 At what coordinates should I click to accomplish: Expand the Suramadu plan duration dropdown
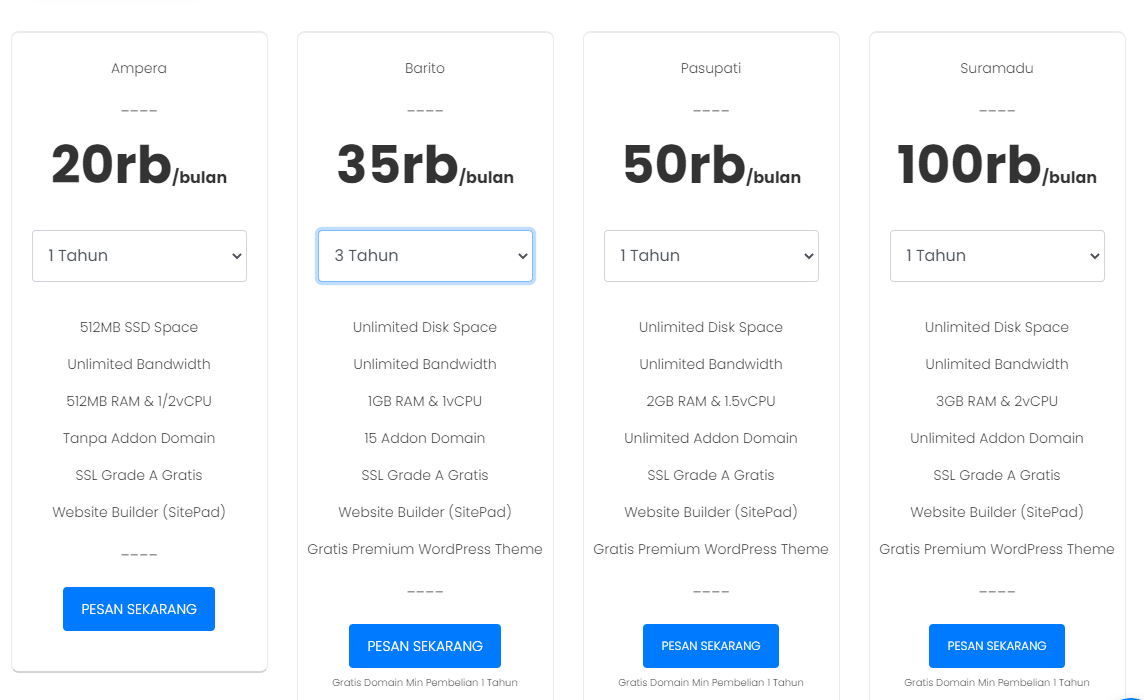[x=997, y=256]
